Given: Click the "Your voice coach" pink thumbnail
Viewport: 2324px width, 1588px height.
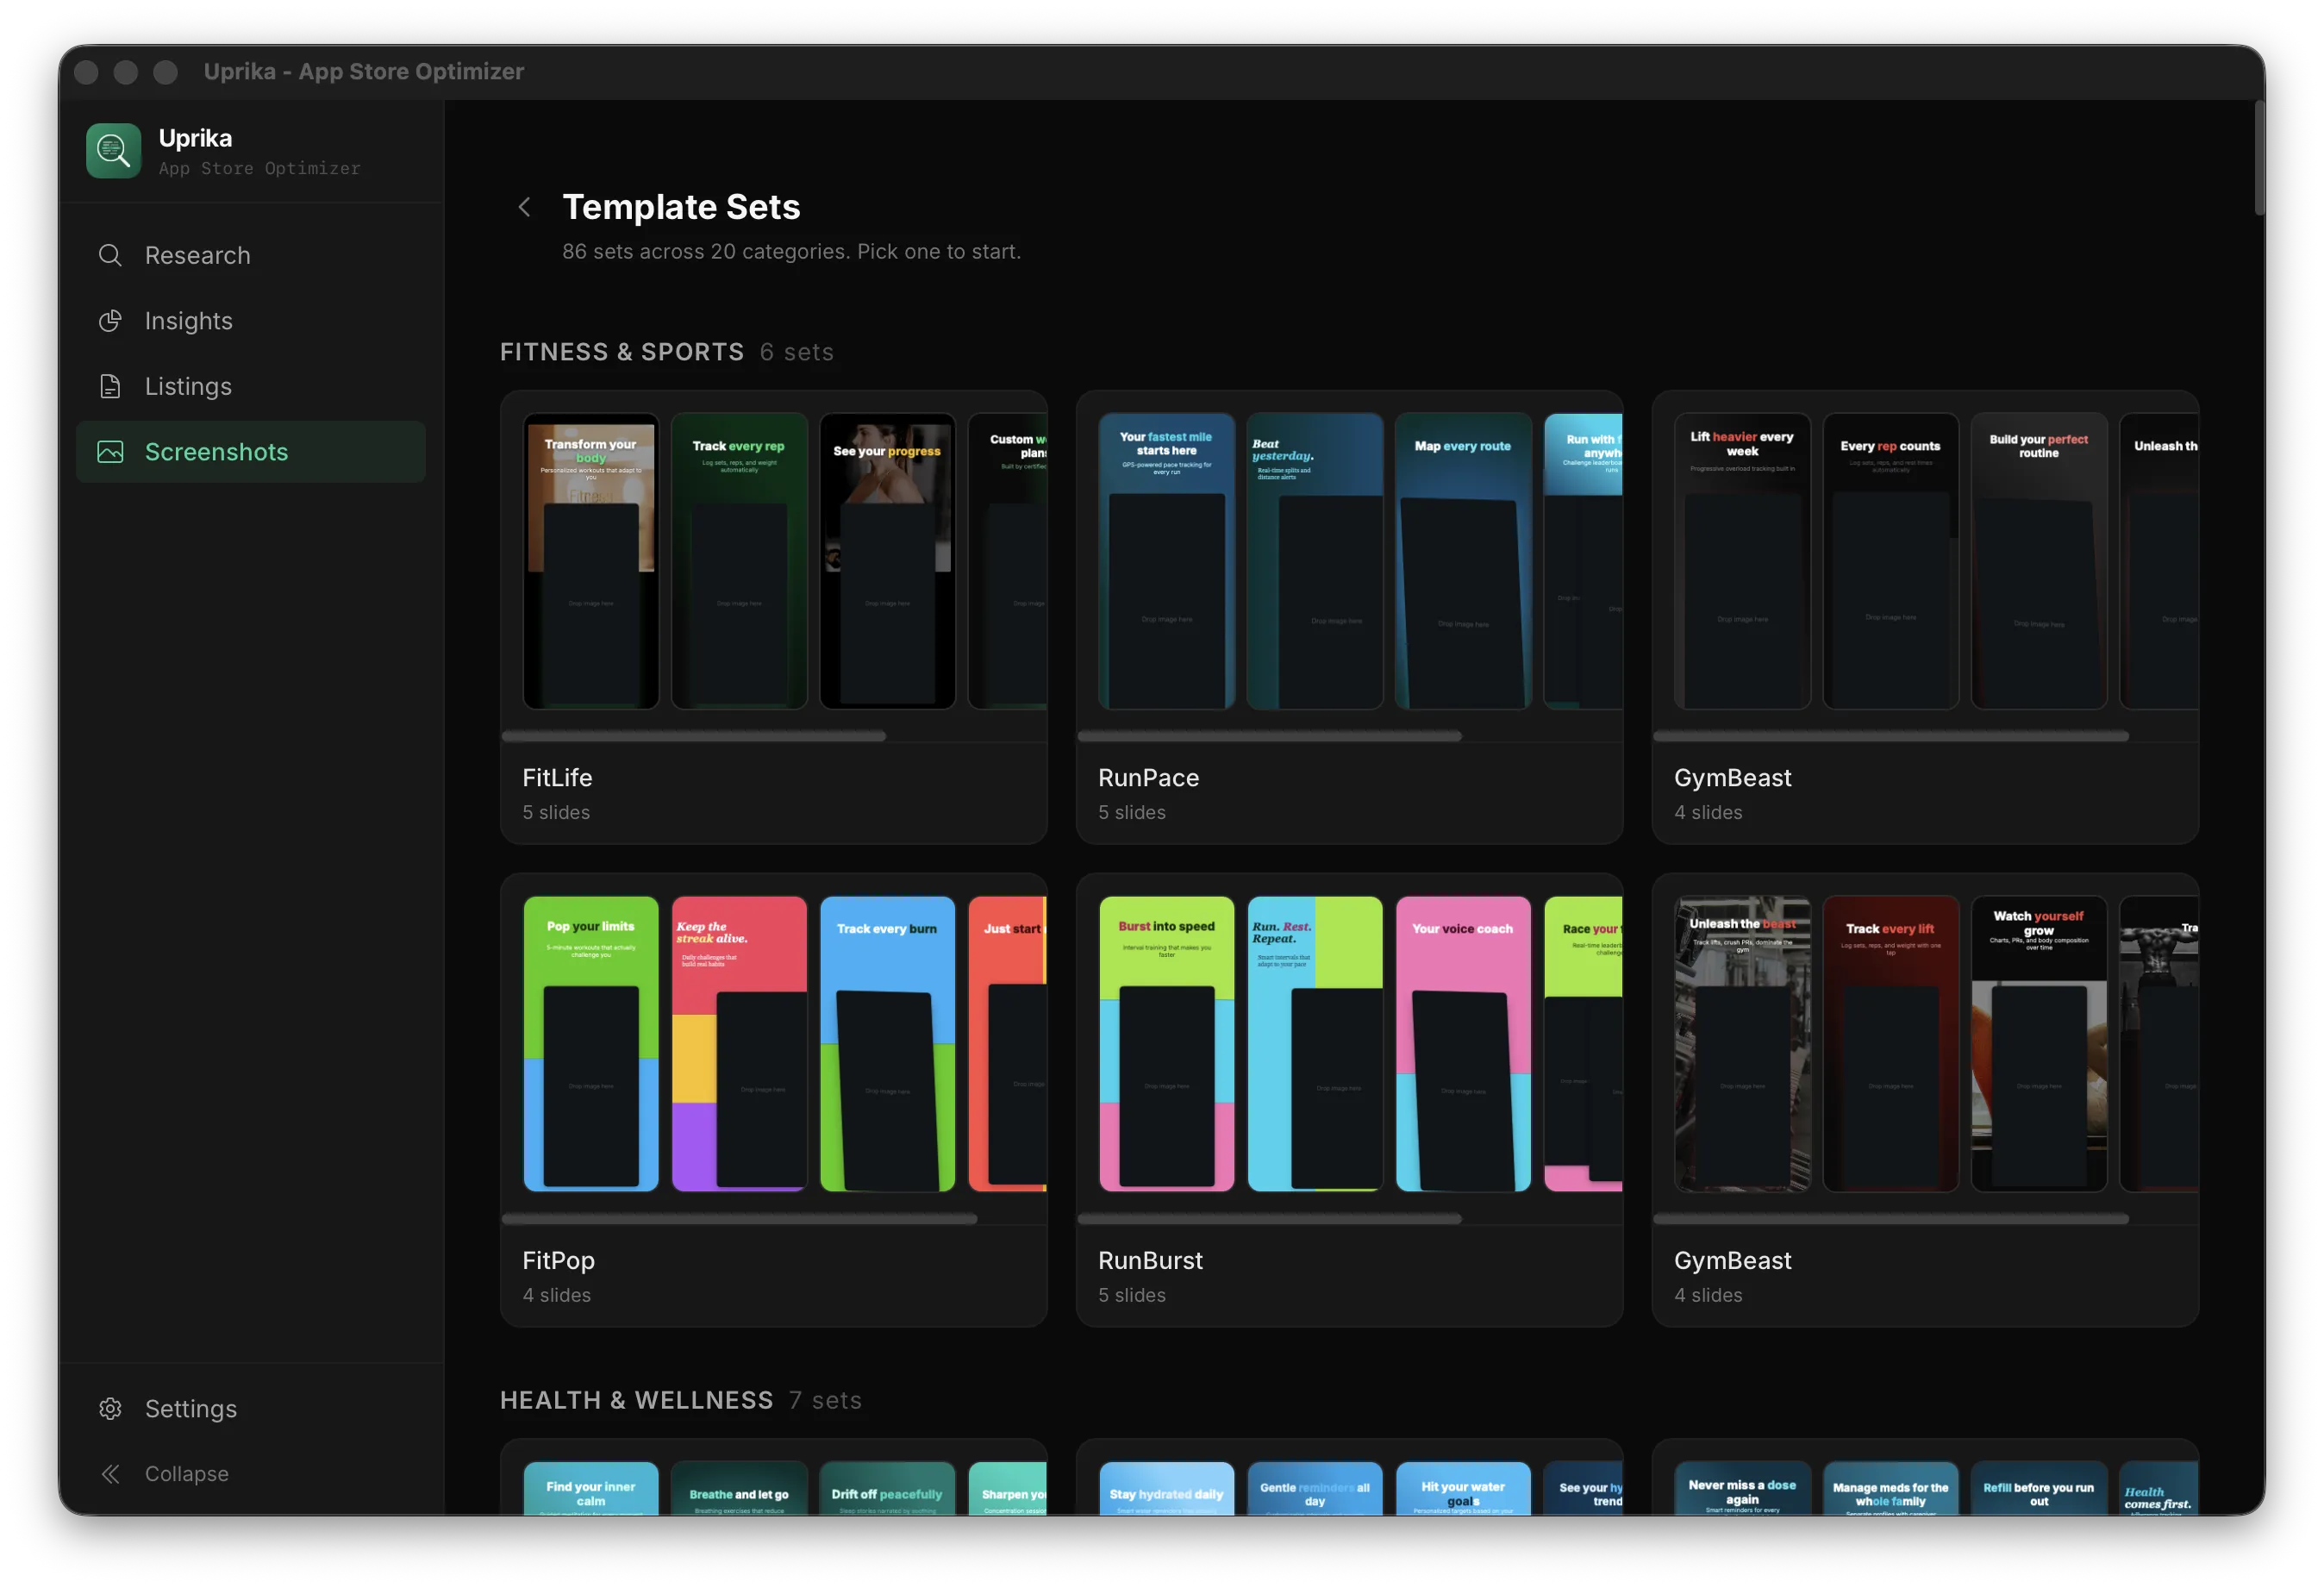Looking at the screenshot, I should (1462, 1043).
